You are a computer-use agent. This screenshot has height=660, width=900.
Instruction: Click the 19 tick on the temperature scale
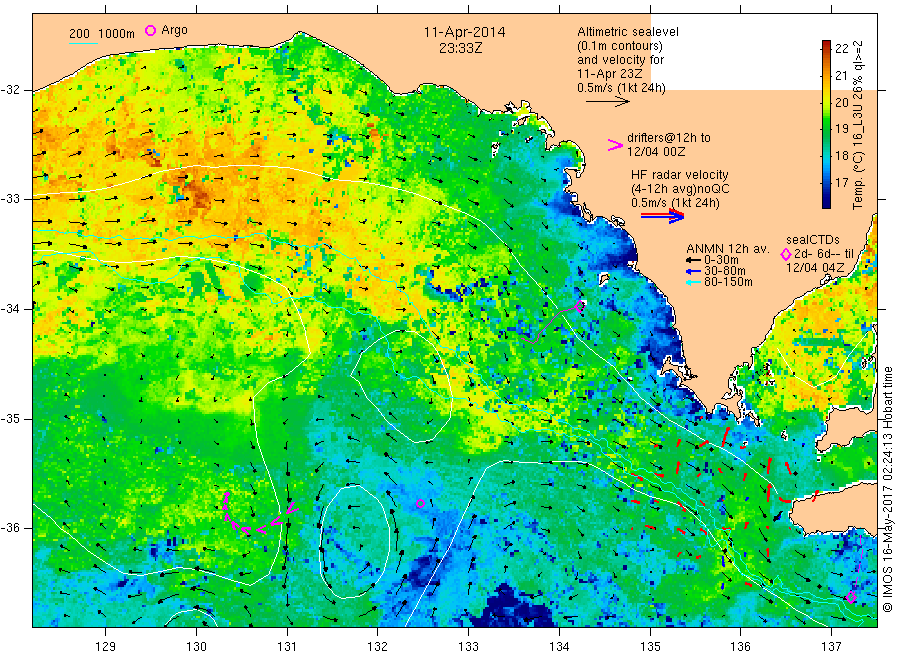[x=841, y=129]
